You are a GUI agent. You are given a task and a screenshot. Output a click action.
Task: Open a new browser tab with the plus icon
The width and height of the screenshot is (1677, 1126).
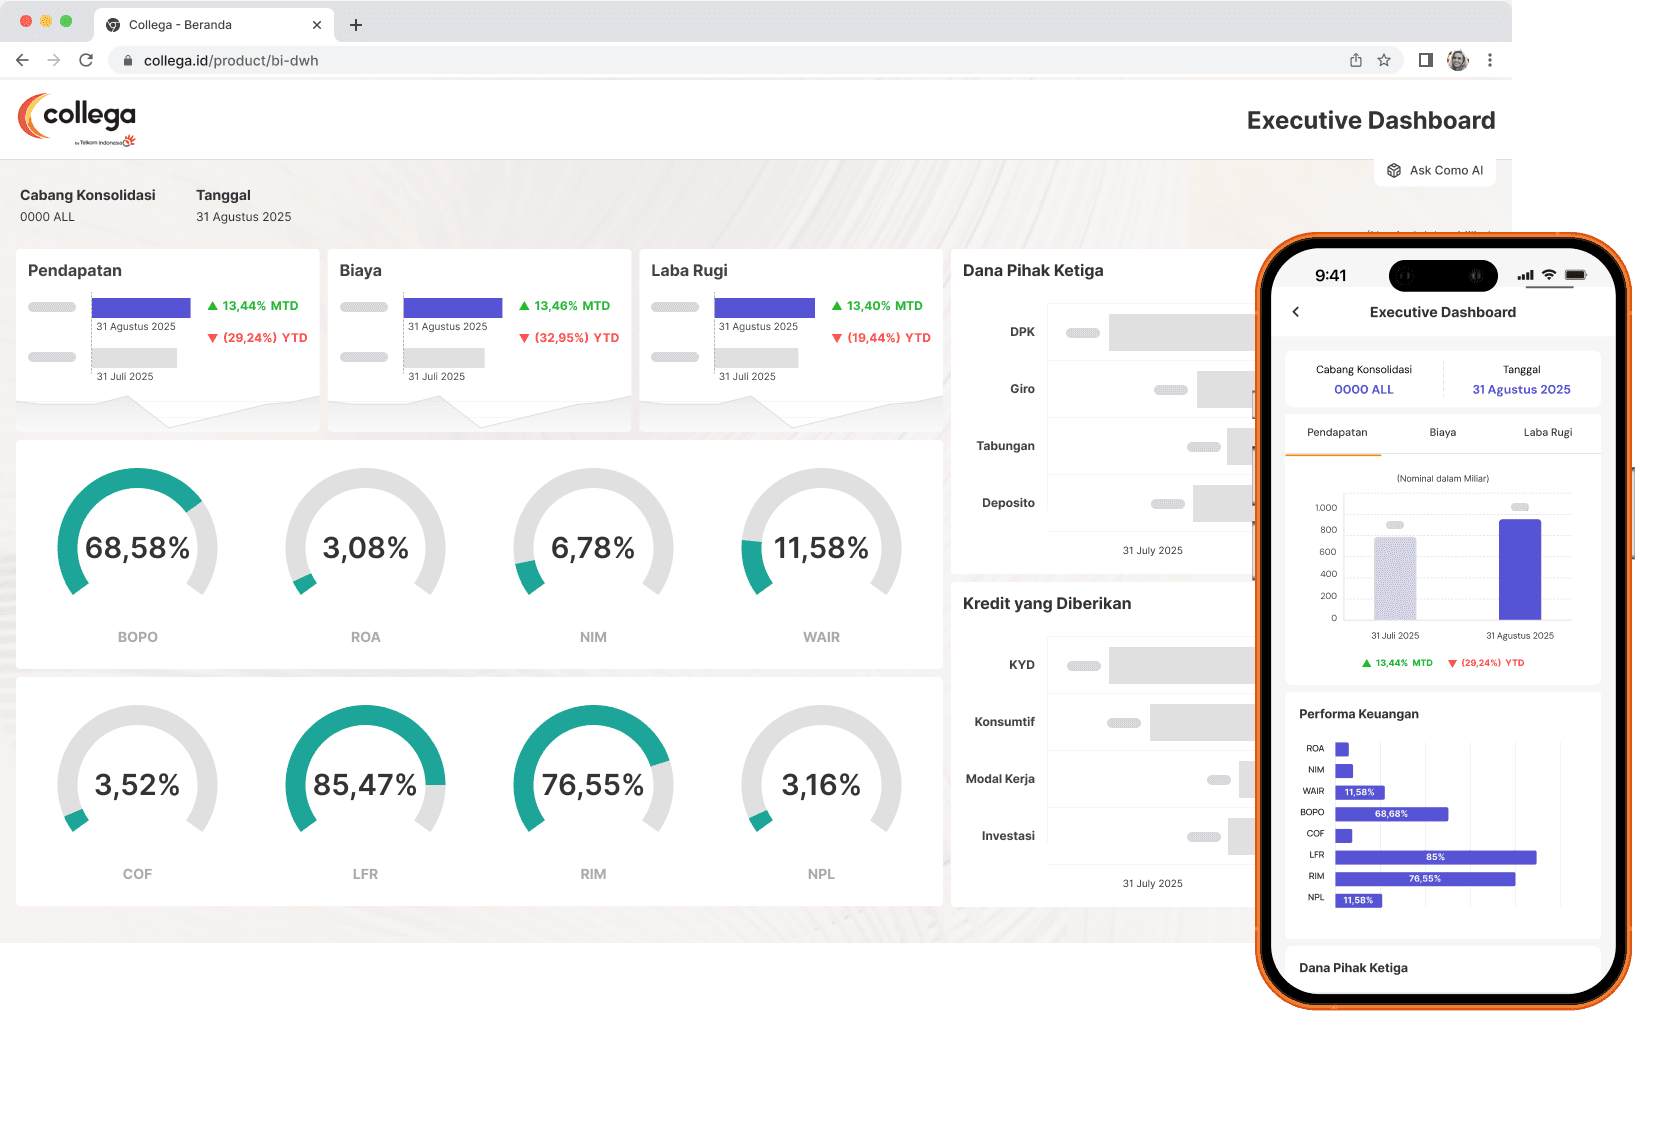tap(356, 24)
